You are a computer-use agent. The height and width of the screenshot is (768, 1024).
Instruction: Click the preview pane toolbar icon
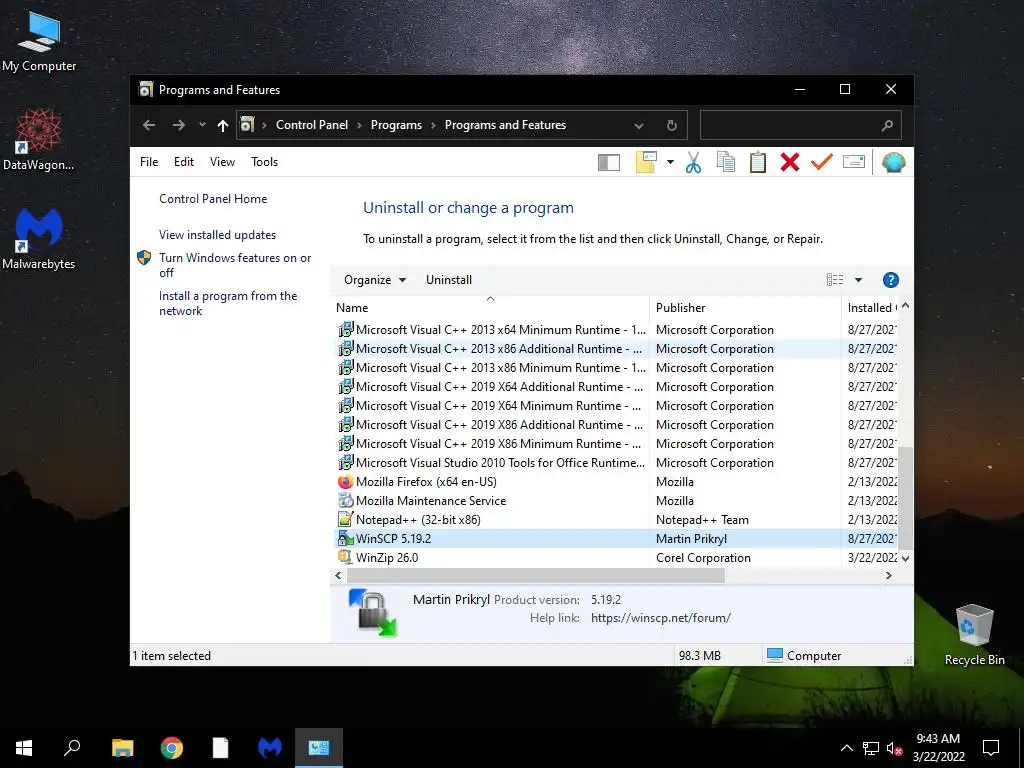point(609,162)
